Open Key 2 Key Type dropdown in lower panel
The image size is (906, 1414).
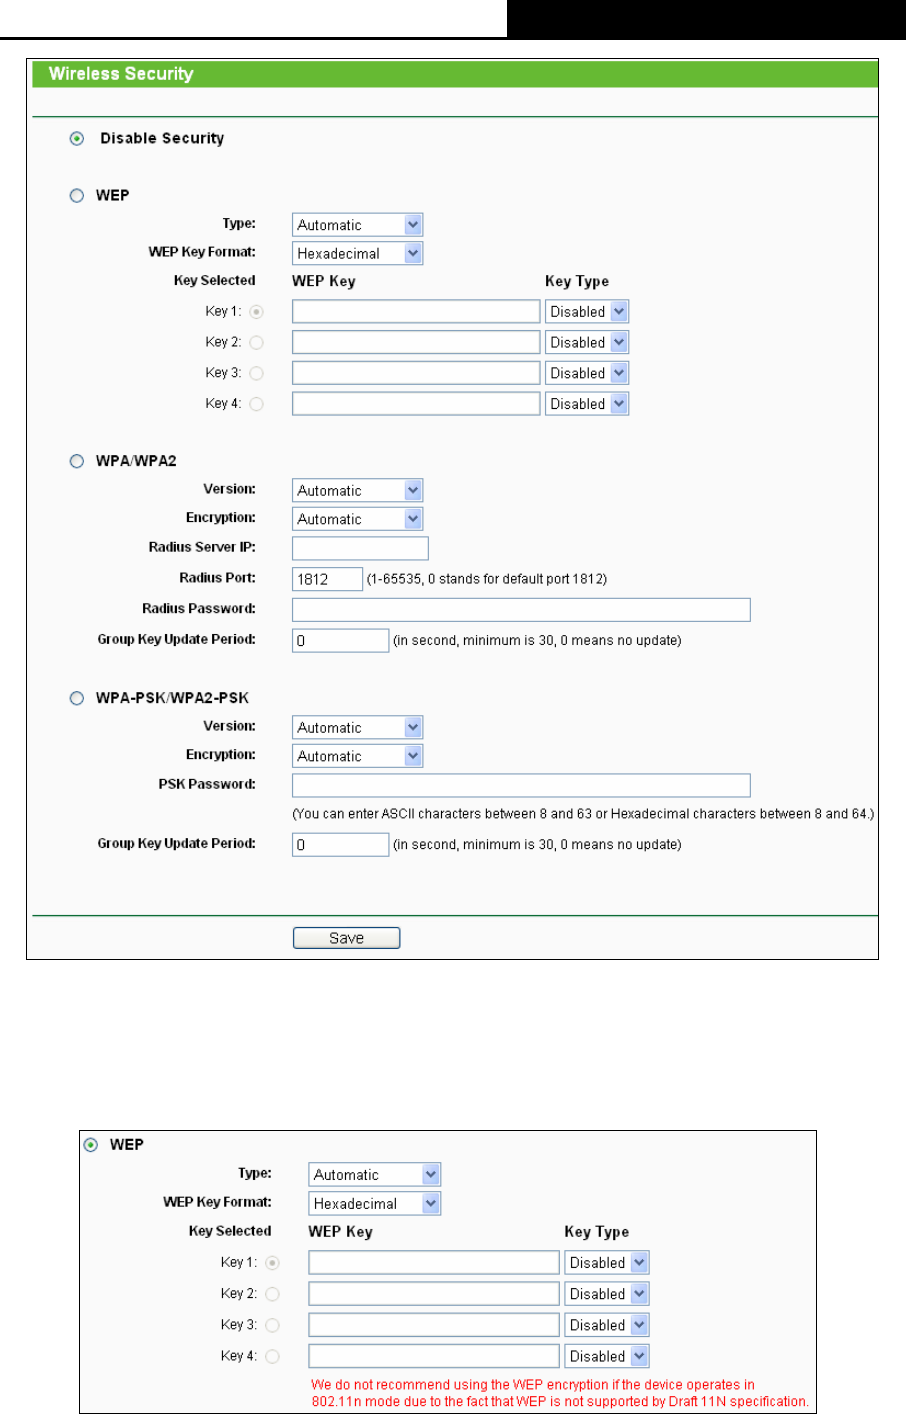tap(607, 1294)
